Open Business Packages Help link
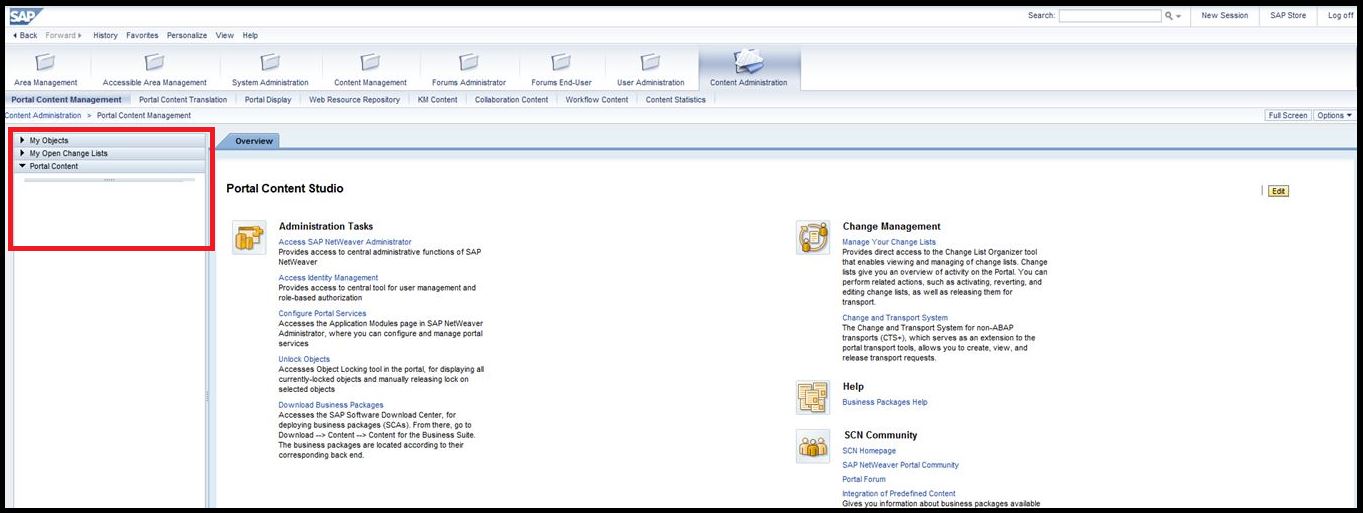1363x513 pixels. [x=885, y=402]
